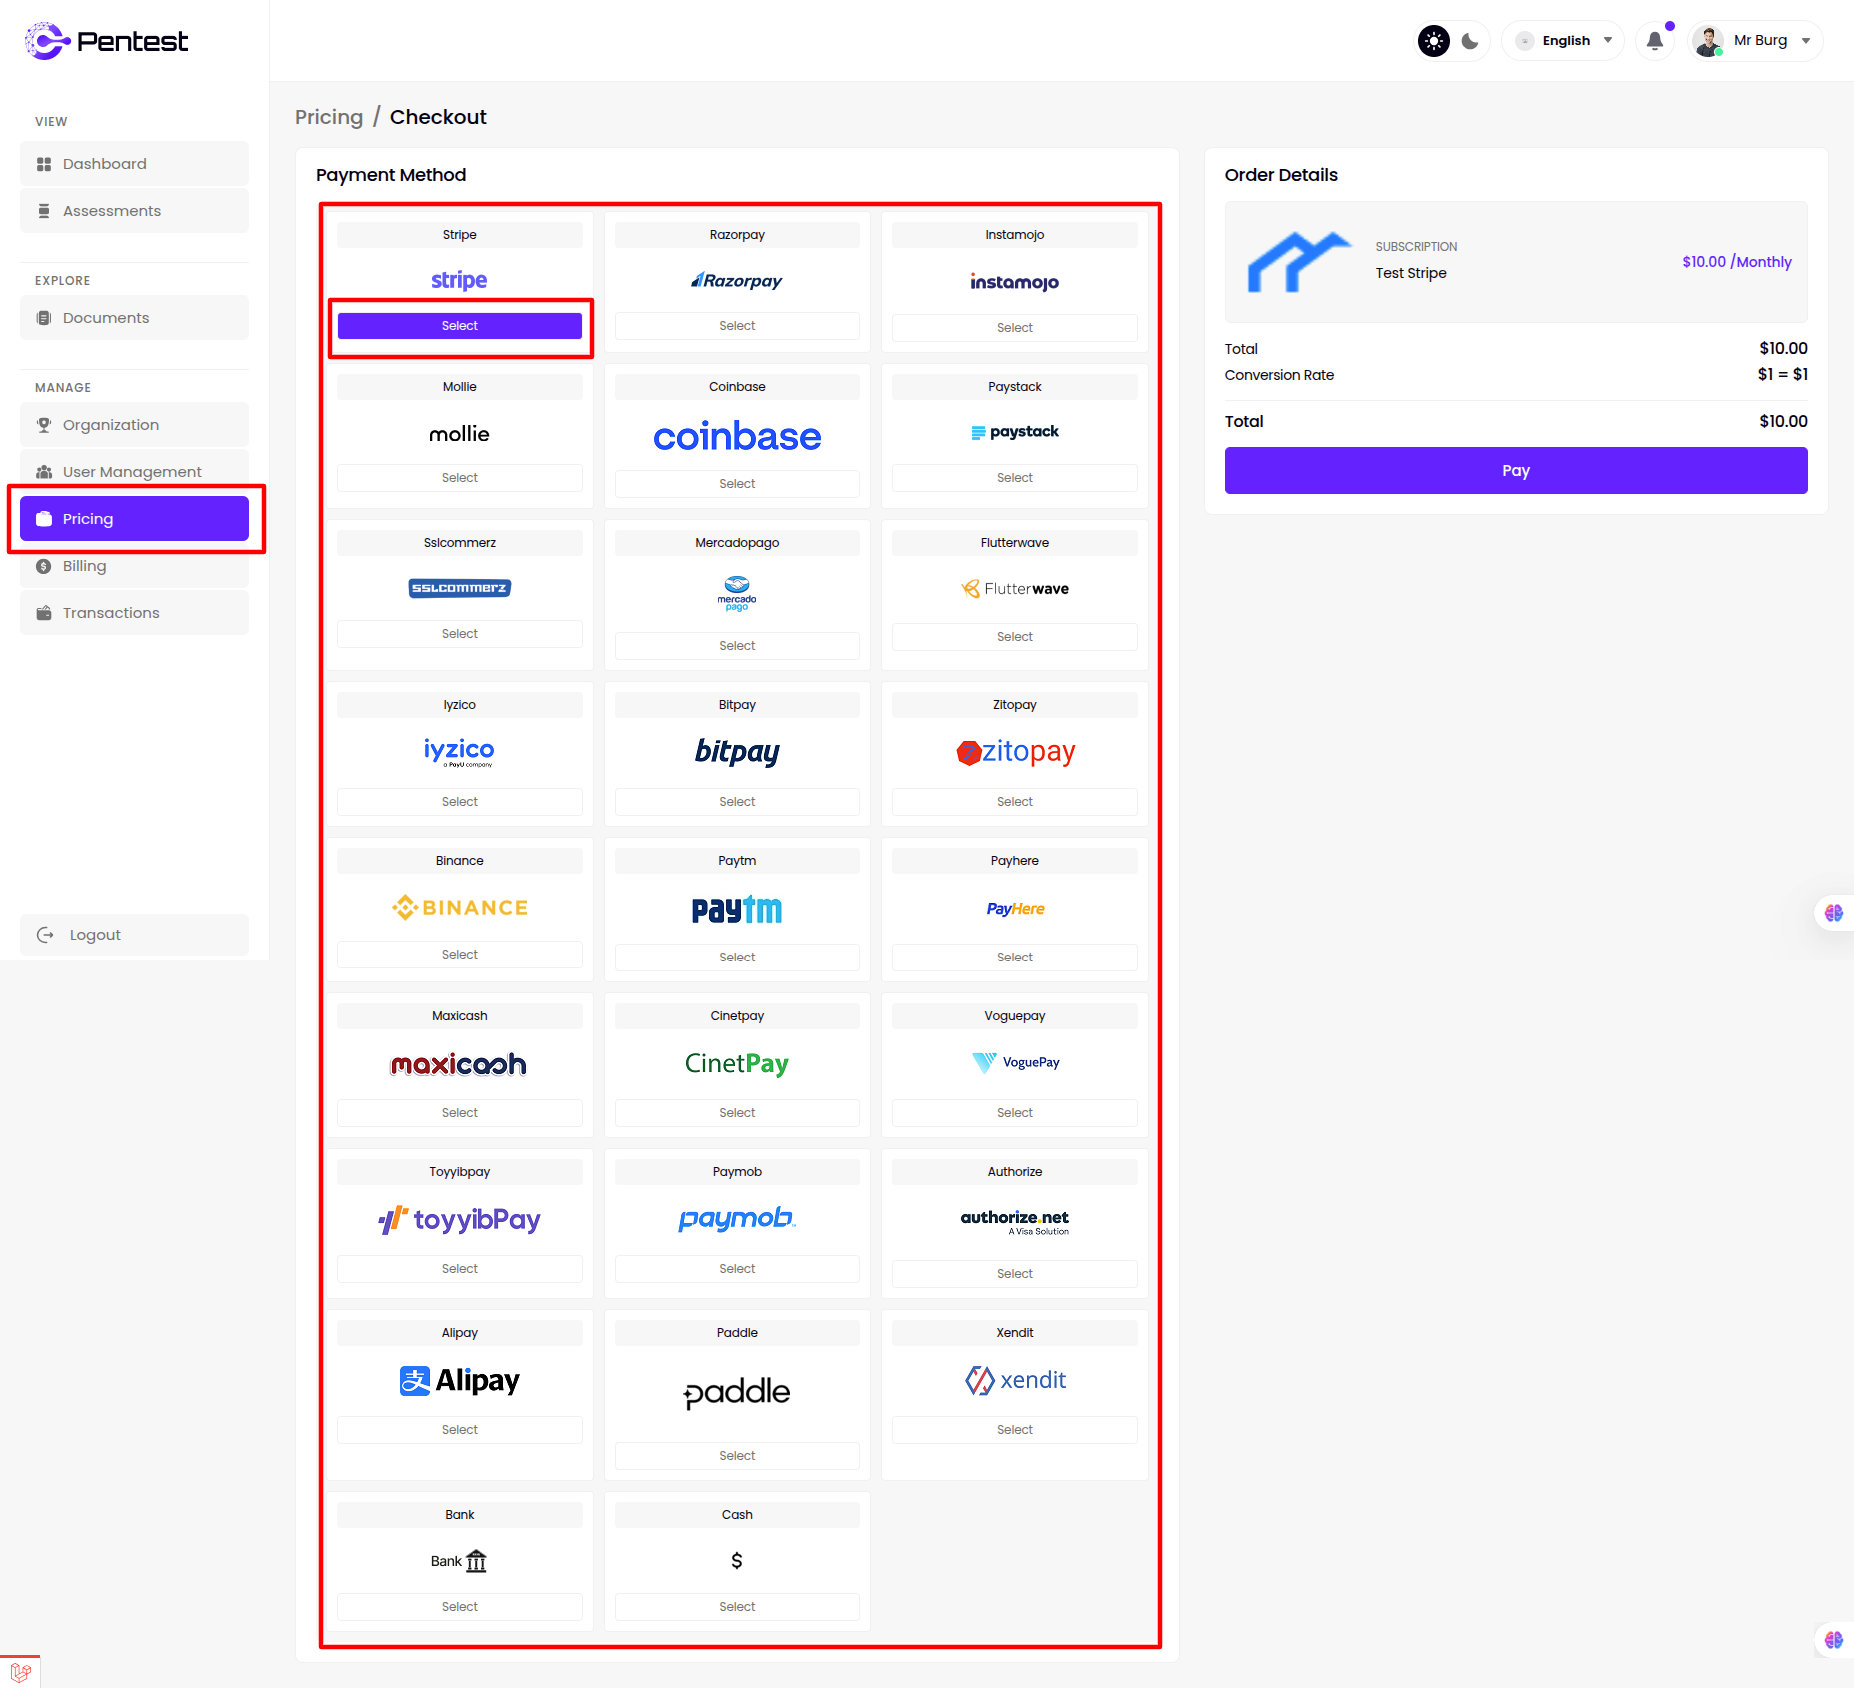Click the Mr Burg profile avatar
Viewport: 1854px width, 1689px height.
[1708, 41]
